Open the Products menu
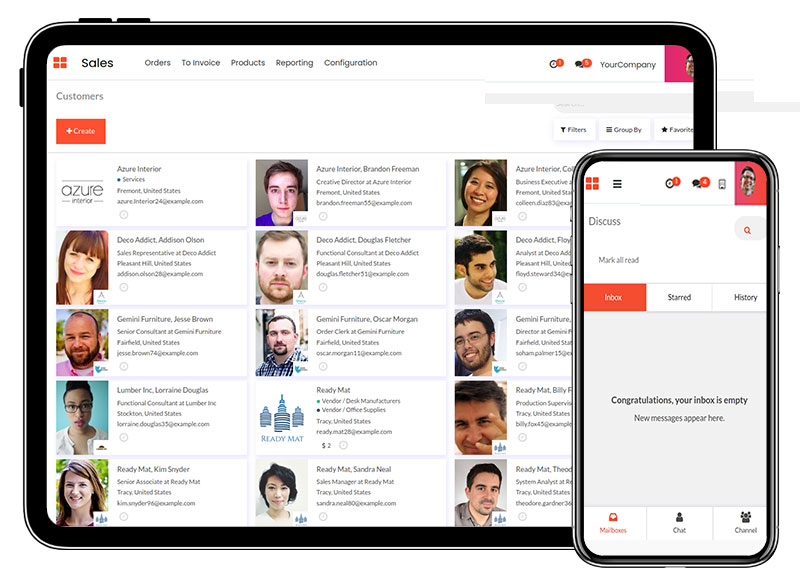Image resolution: width=800 pixels, height=584 pixels. [x=248, y=63]
